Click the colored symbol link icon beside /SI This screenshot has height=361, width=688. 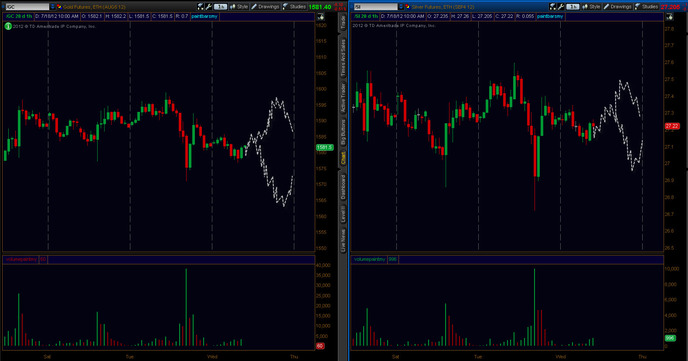pyautogui.click(x=408, y=7)
